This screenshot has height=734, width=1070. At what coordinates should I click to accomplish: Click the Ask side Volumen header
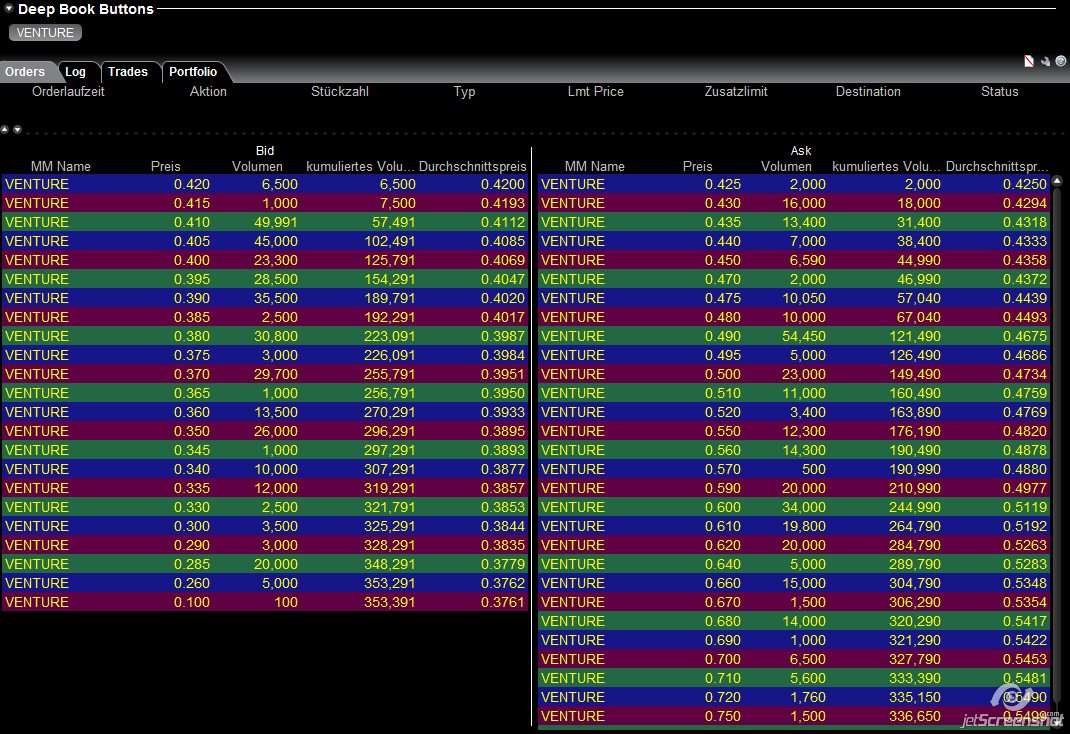[786, 166]
